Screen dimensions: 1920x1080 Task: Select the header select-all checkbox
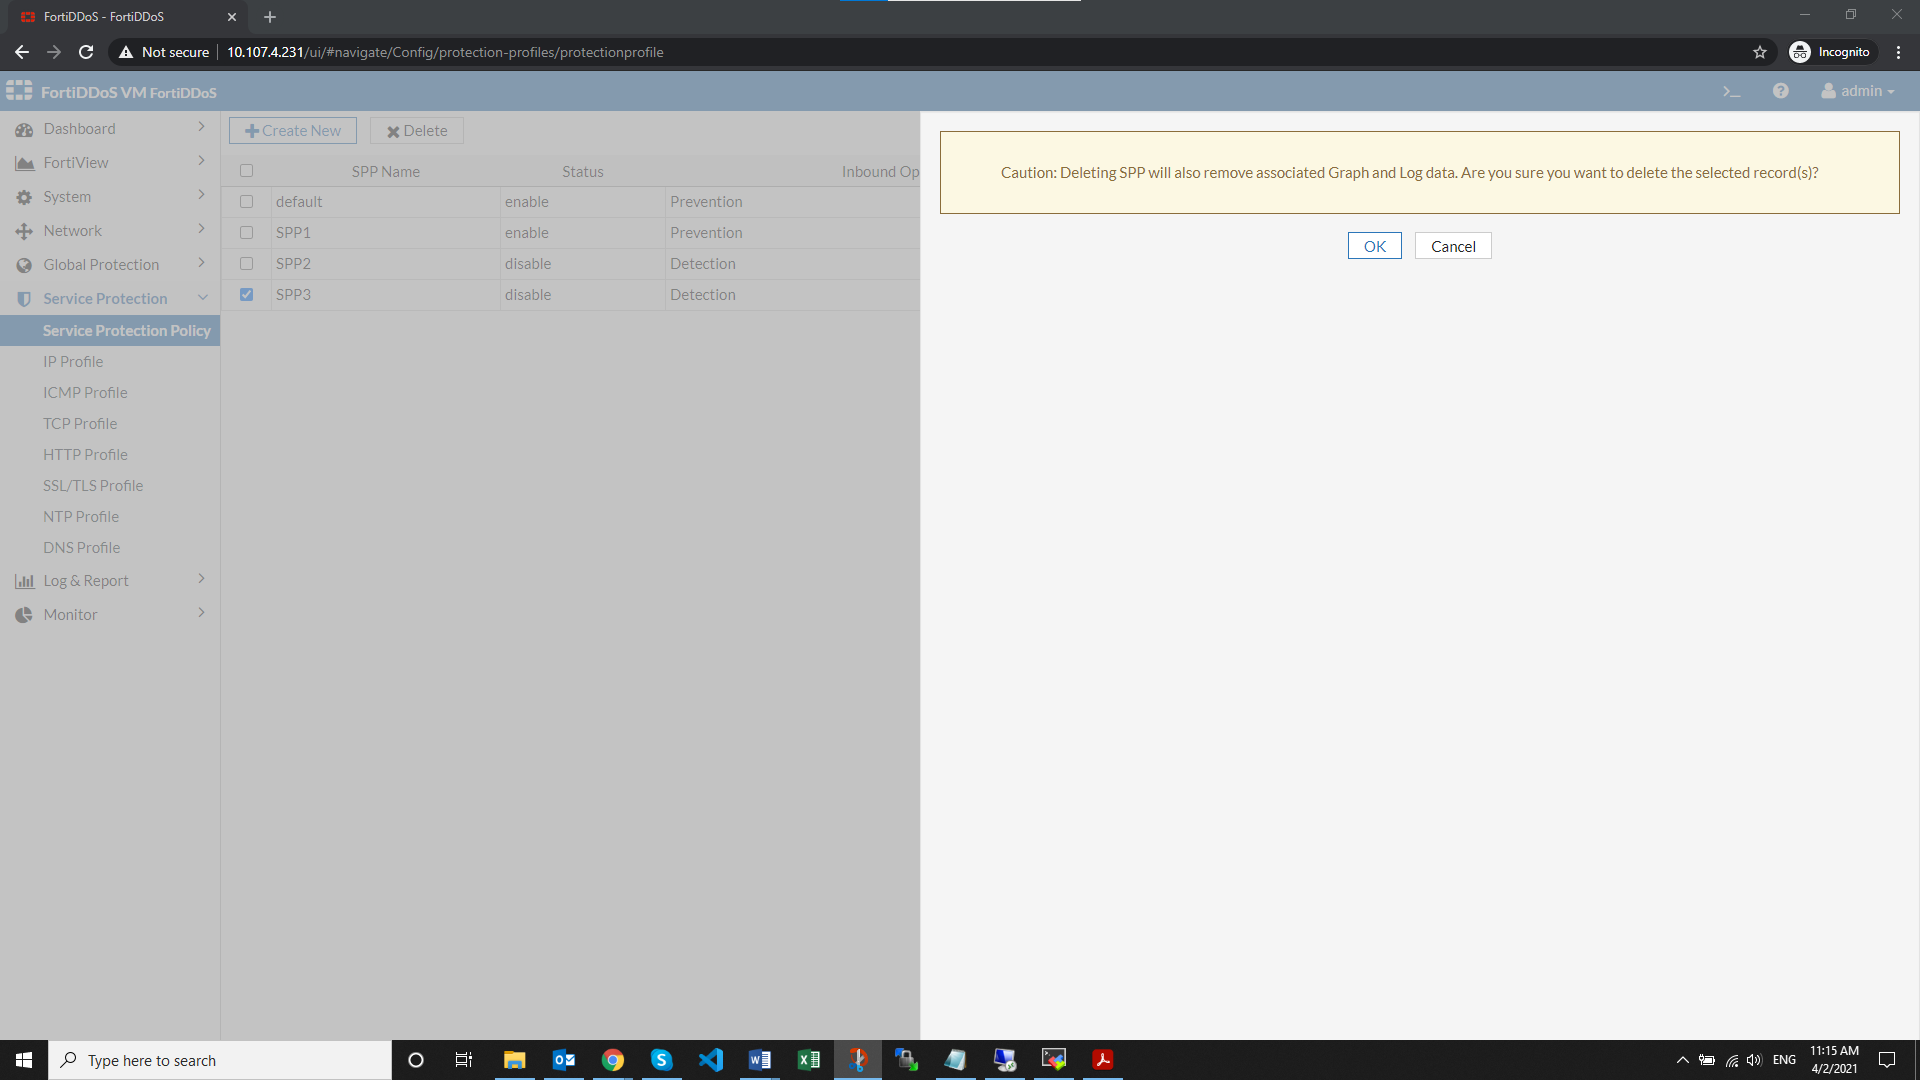246,171
